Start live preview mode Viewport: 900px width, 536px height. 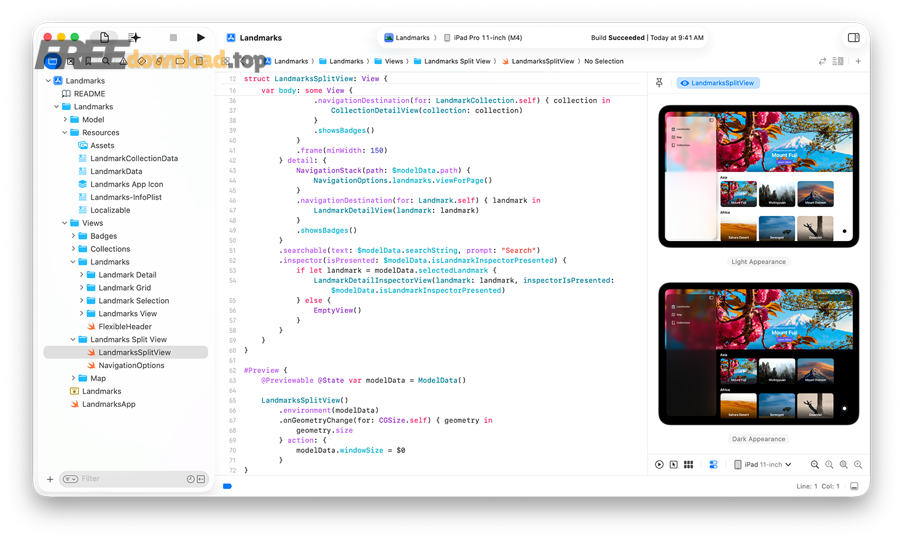[659, 464]
